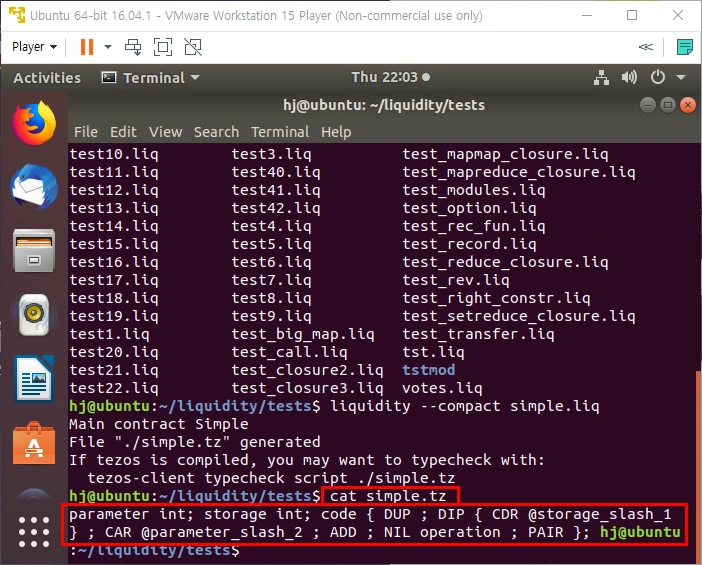Maximize the VMware Player window
This screenshot has width=702, height=565.
(x=632, y=15)
